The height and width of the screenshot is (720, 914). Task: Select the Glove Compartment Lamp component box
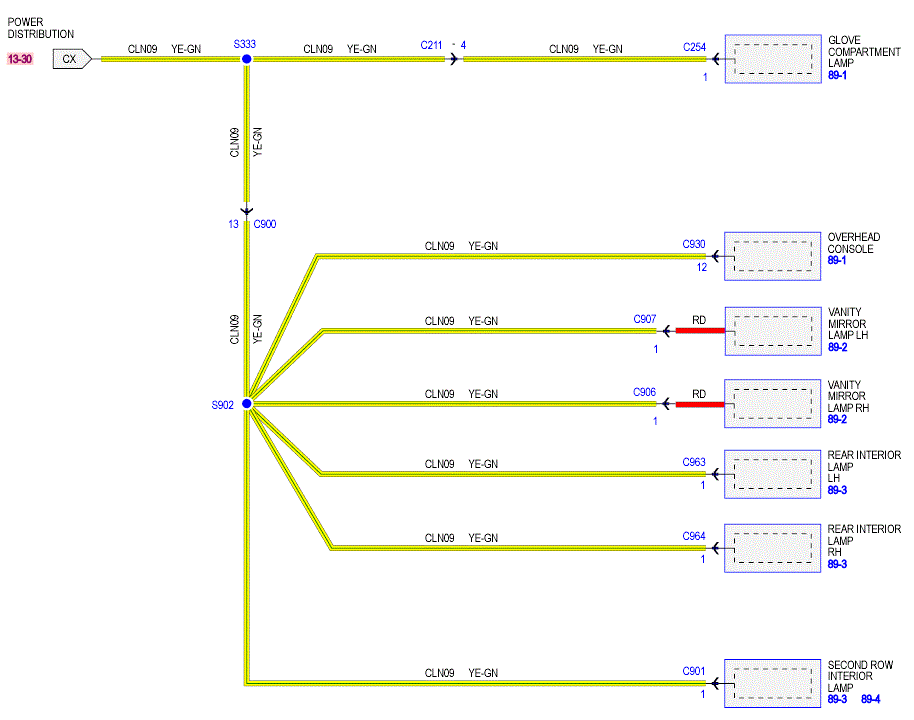tap(773, 59)
